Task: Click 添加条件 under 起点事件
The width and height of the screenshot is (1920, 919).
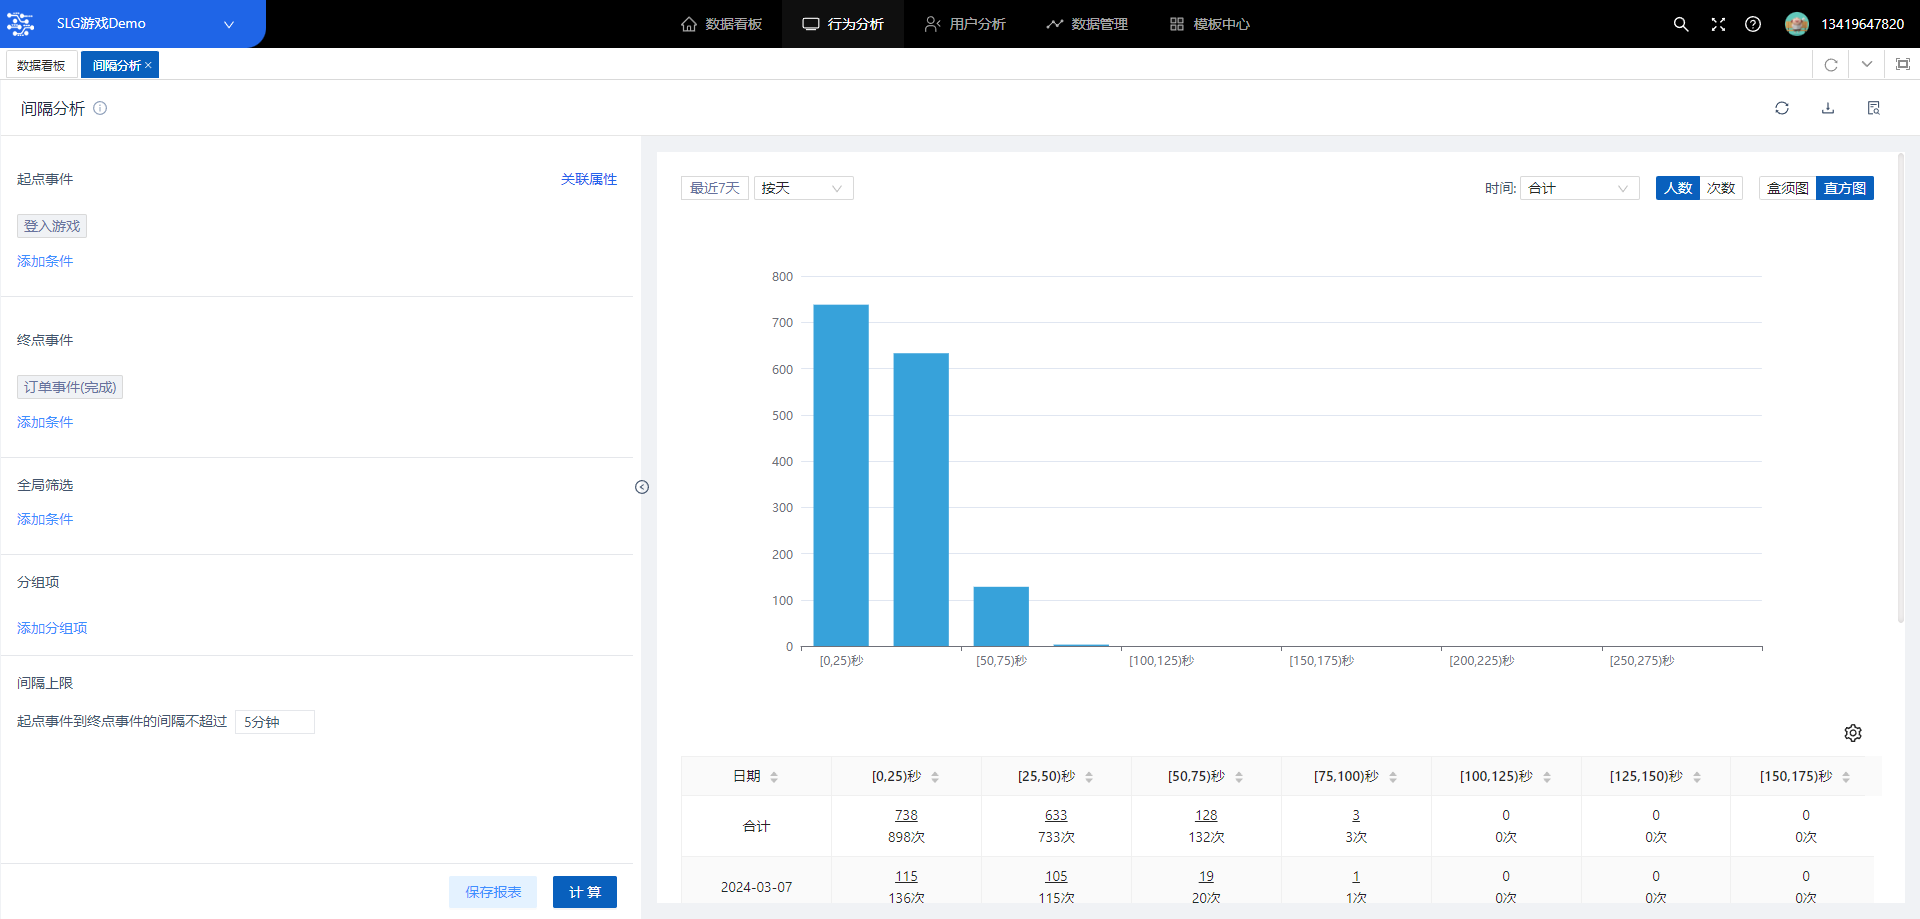Action: coord(45,261)
